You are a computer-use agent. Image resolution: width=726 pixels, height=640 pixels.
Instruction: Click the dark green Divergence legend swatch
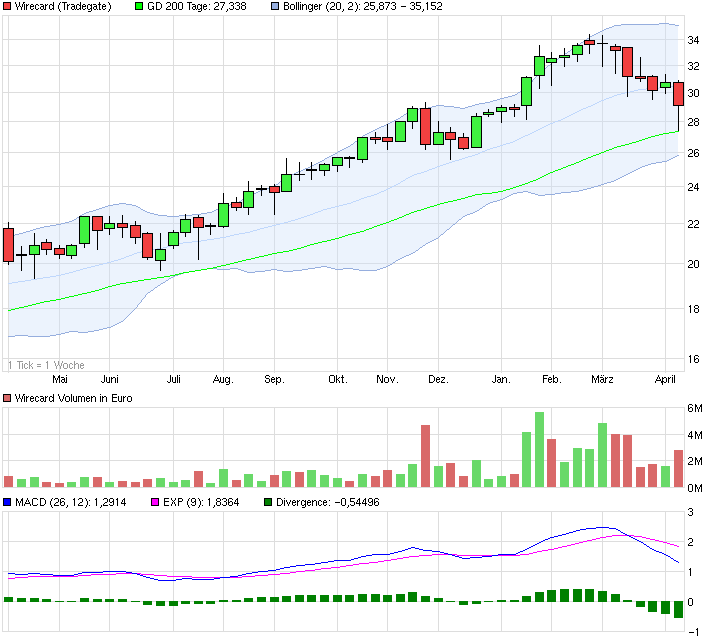tap(268, 502)
